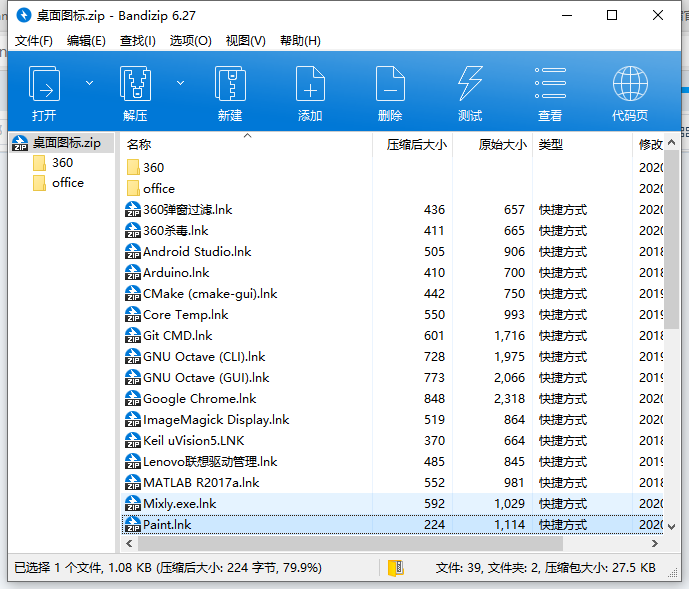The image size is (689, 589).
Task: Open the 视图(V) menu
Action: pyautogui.click(x=246, y=41)
